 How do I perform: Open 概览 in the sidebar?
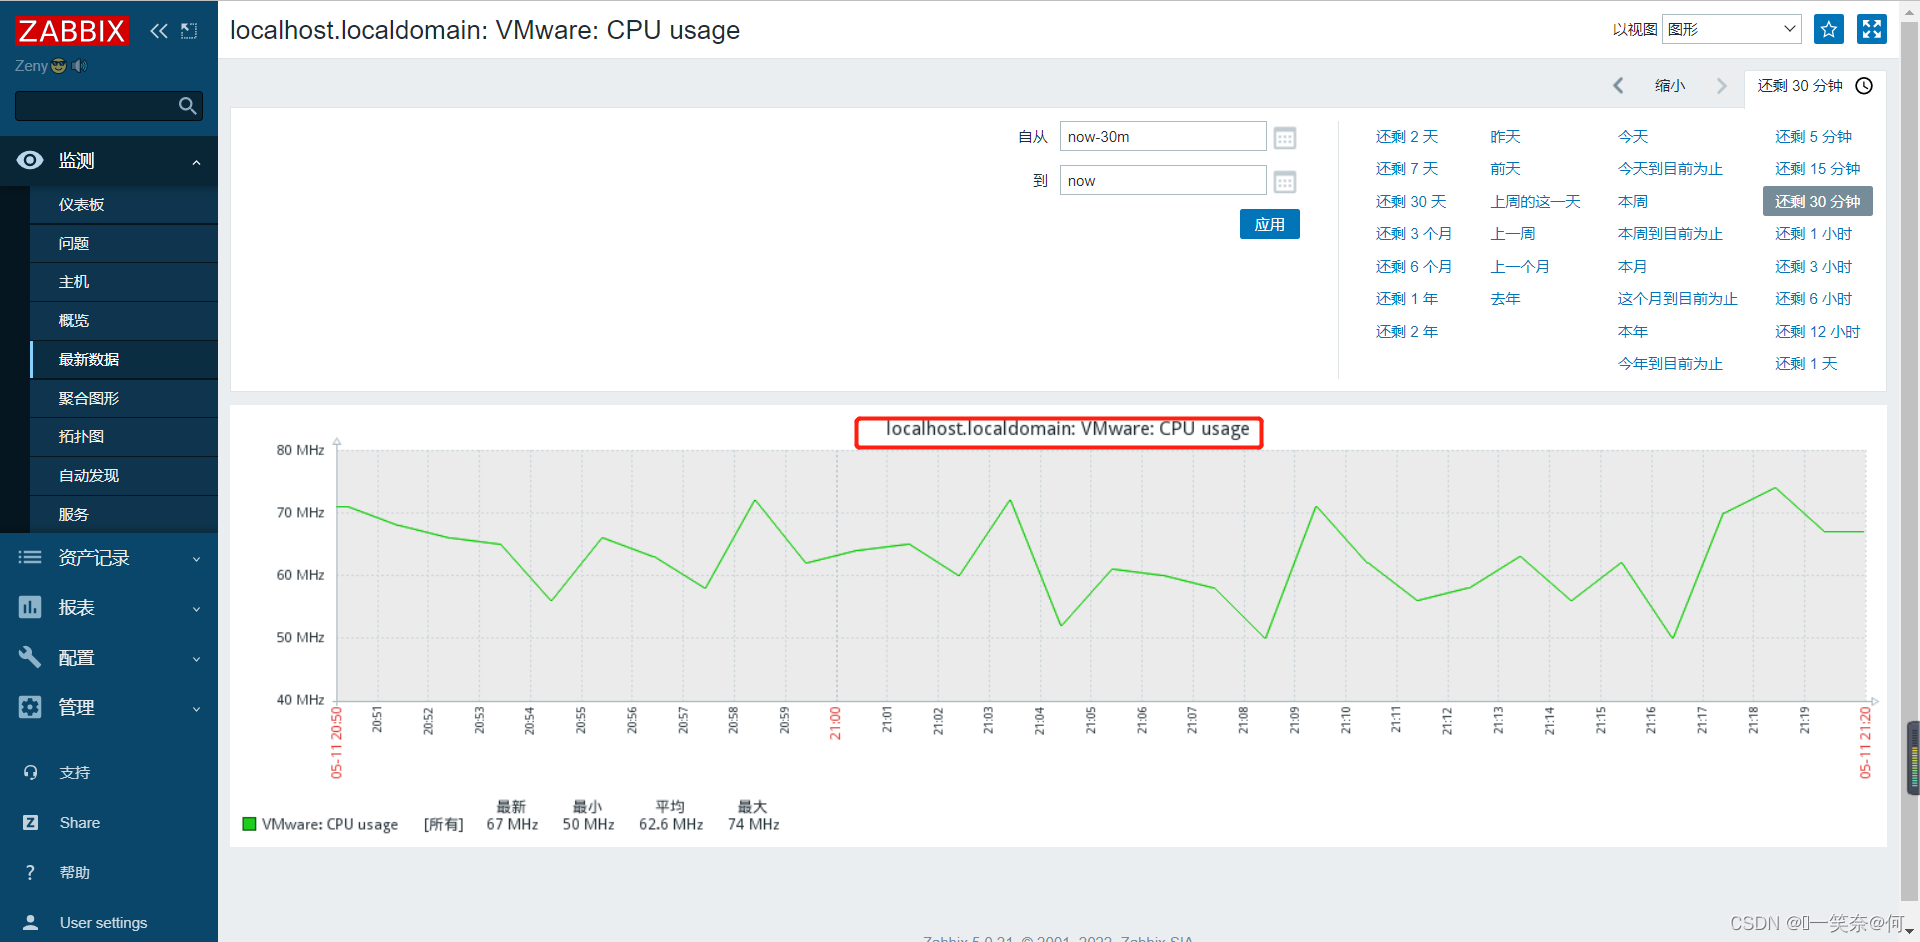[124, 320]
